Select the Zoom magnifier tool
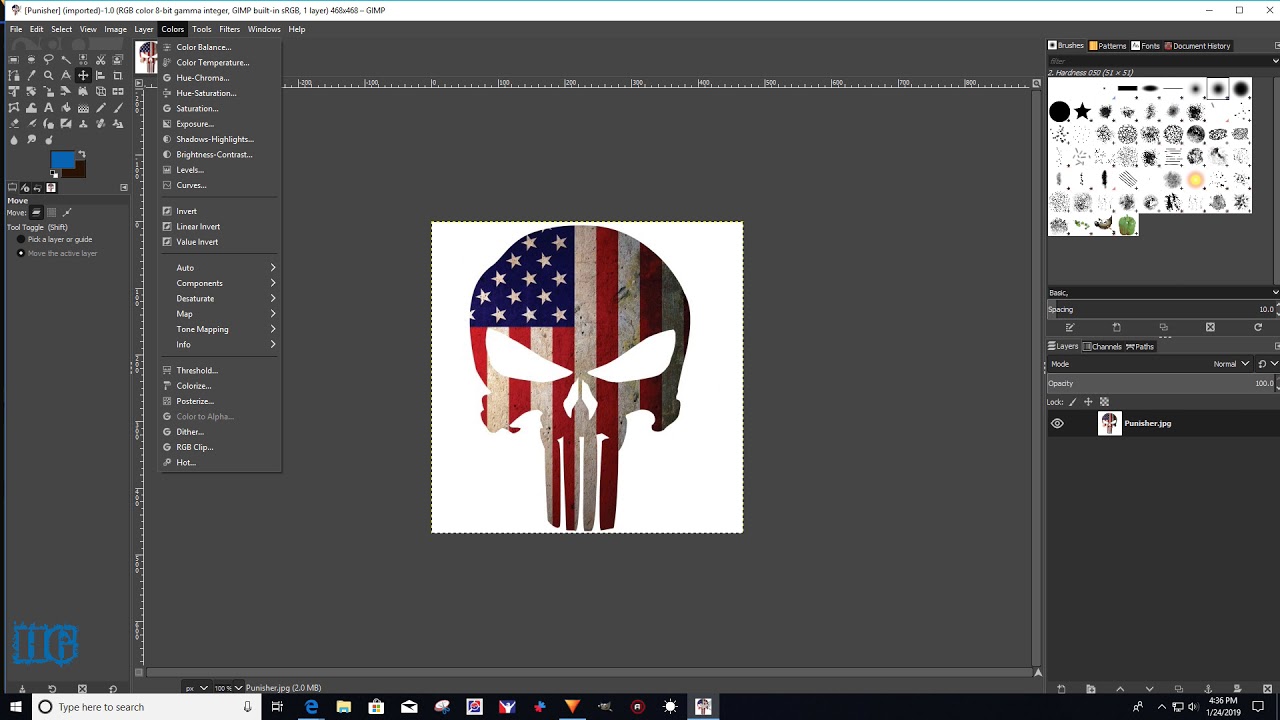The image size is (1280, 720). click(x=48, y=76)
